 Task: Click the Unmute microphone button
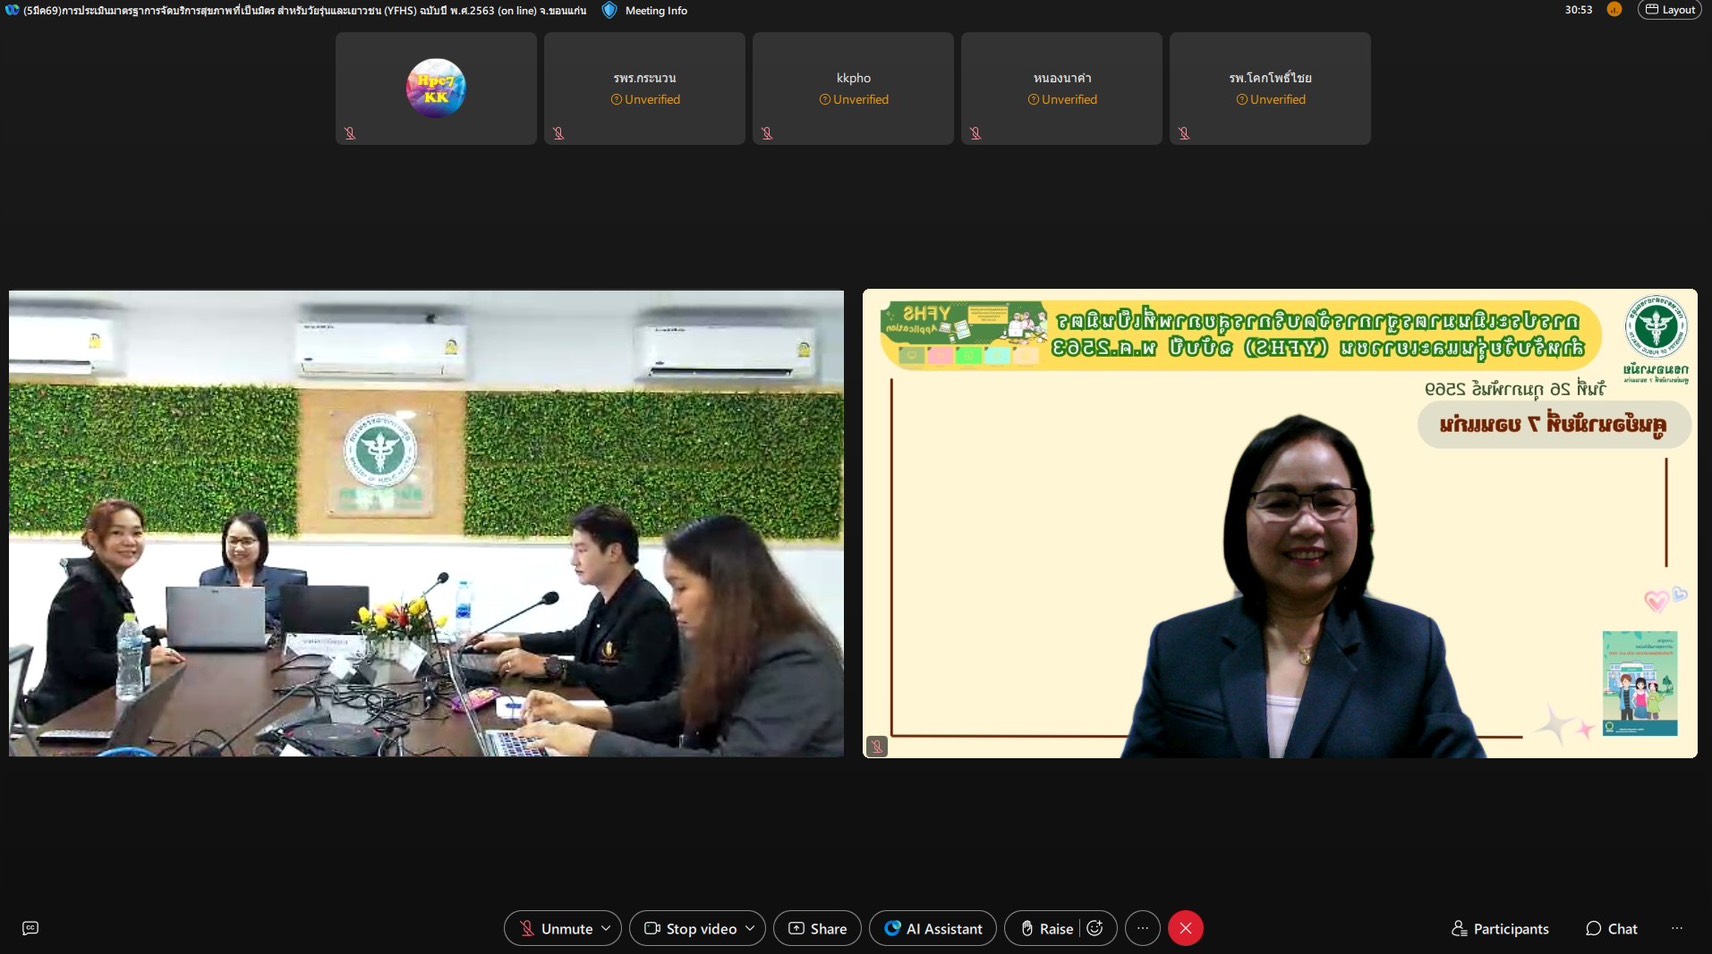[555, 928]
